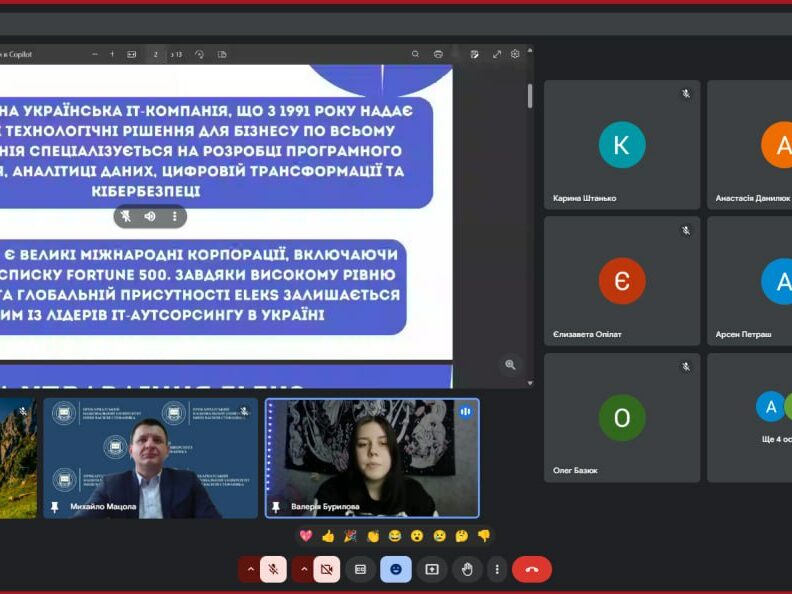Select Валерія Бурилова video tile
The image size is (792, 594).
(372, 458)
